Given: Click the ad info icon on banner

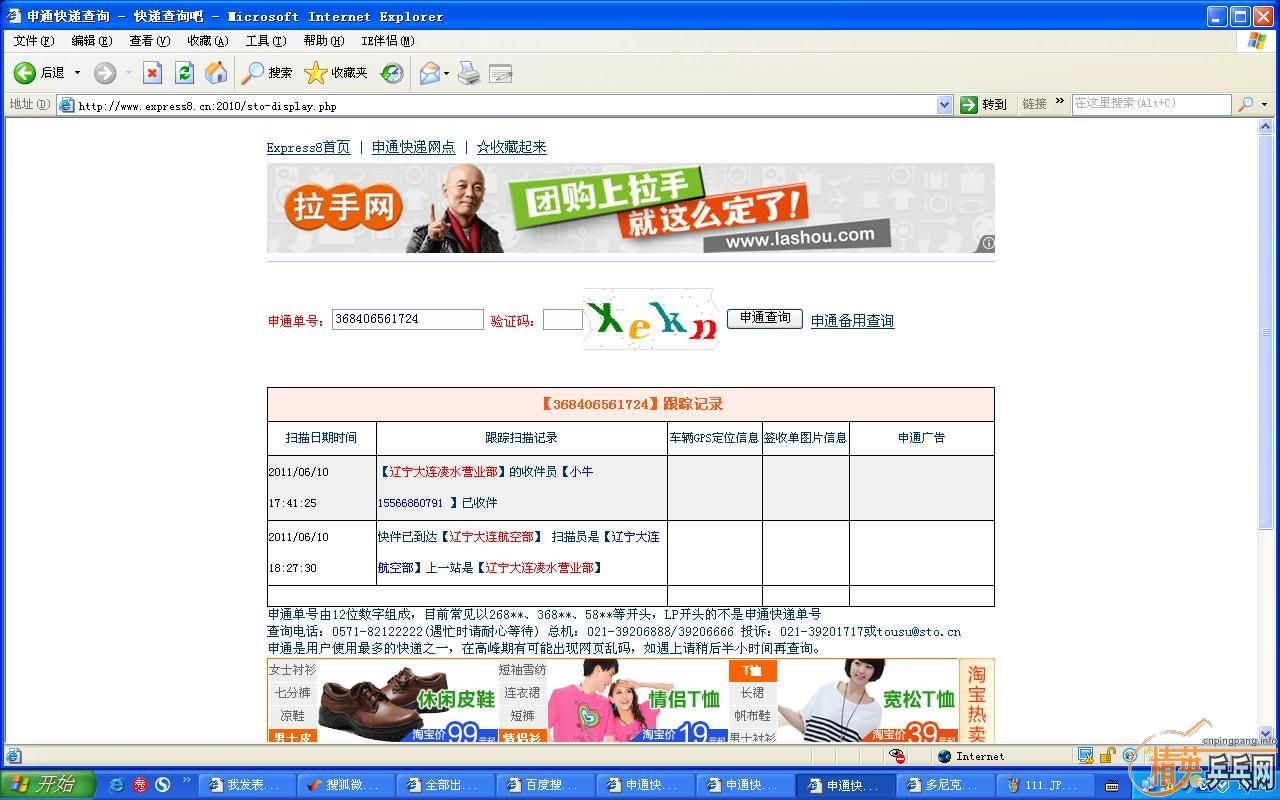Looking at the screenshot, I should (987, 243).
